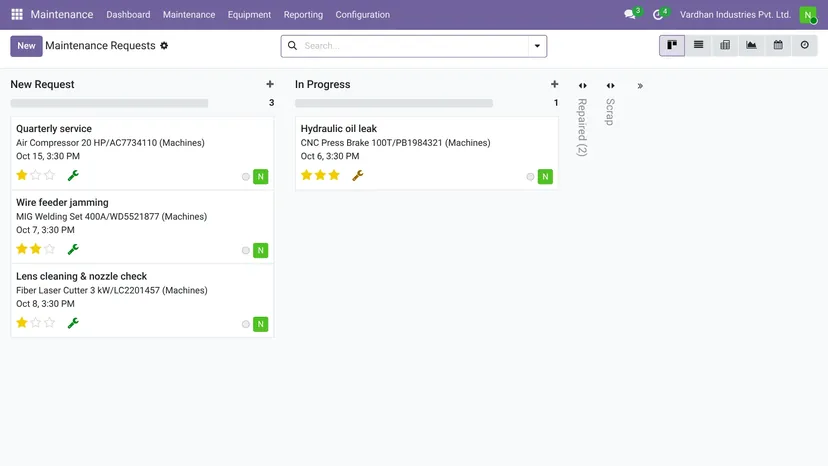Click wrench icon on Wire feeder jamming card
This screenshot has width=828, height=466.
pyautogui.click(x=73, y=249)
